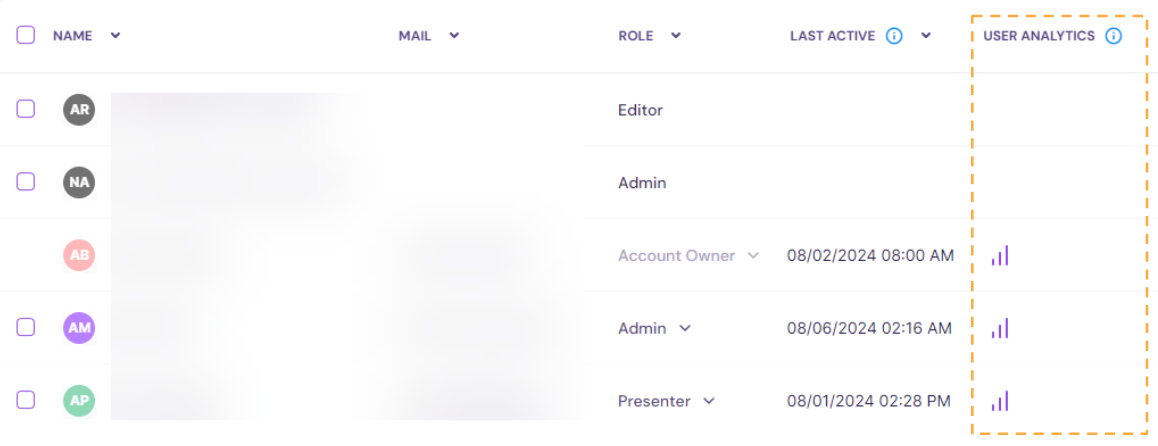Select the checkbox for the AR user
This screenshot has width=1158, height=446.
(x=26, y=109)
